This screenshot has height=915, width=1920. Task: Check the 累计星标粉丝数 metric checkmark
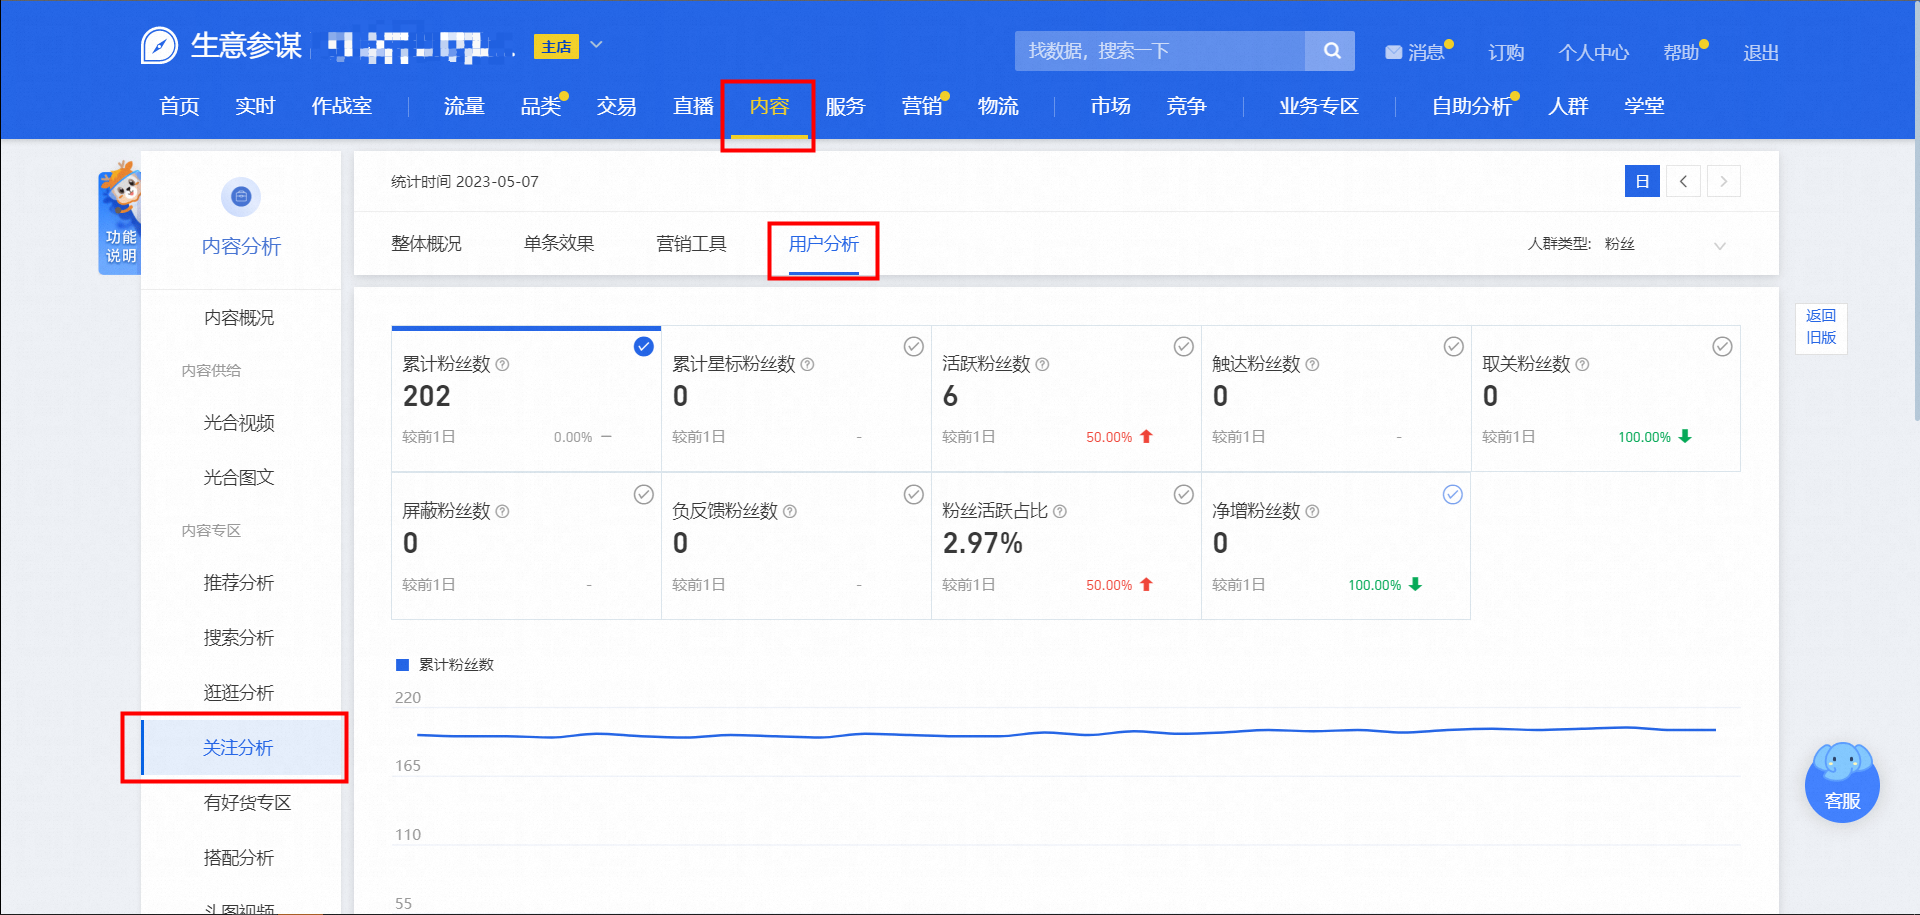click(914, 346)
